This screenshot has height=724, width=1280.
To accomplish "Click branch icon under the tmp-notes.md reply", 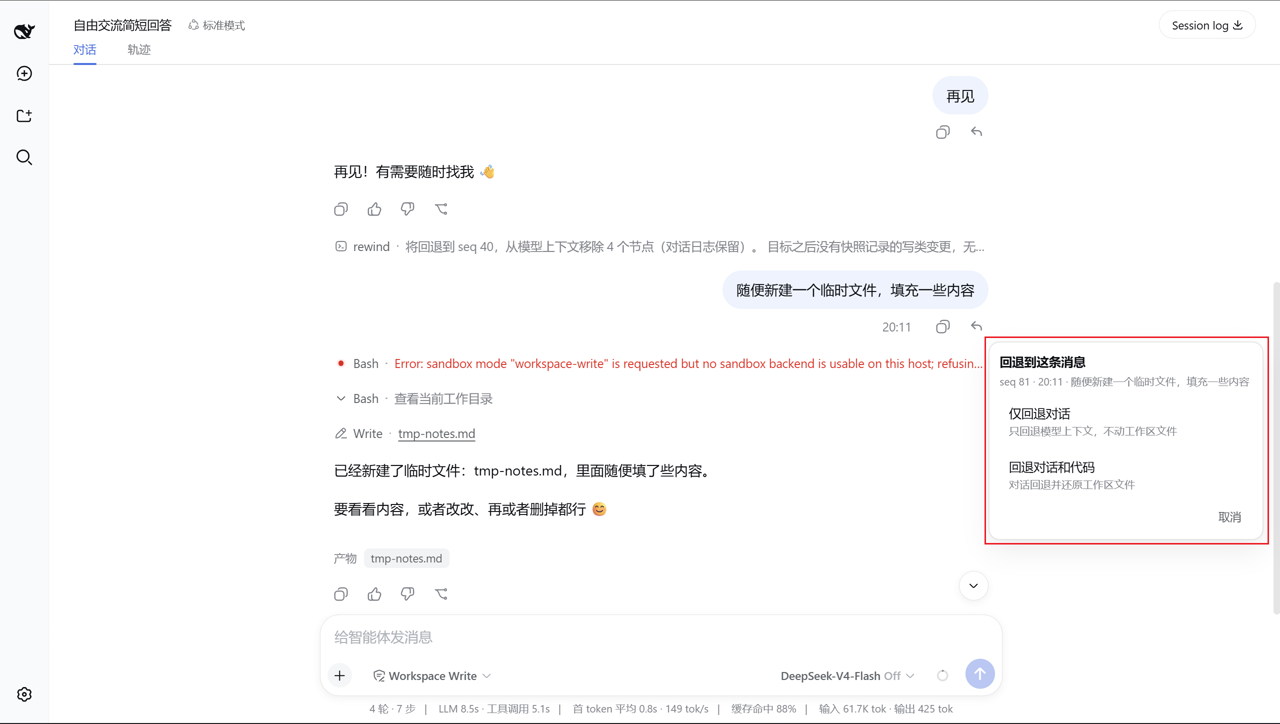I will (x=441, y=594).
